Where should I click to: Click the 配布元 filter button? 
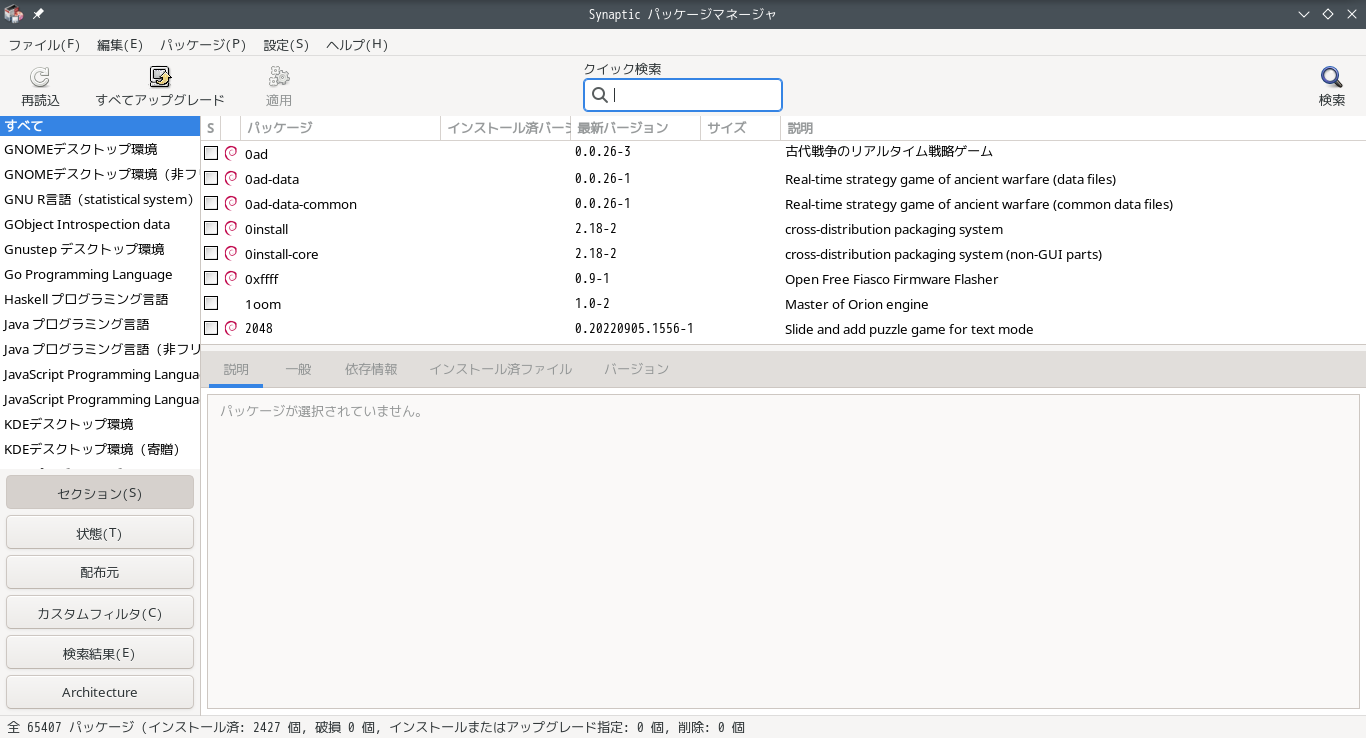pos(100,573)
